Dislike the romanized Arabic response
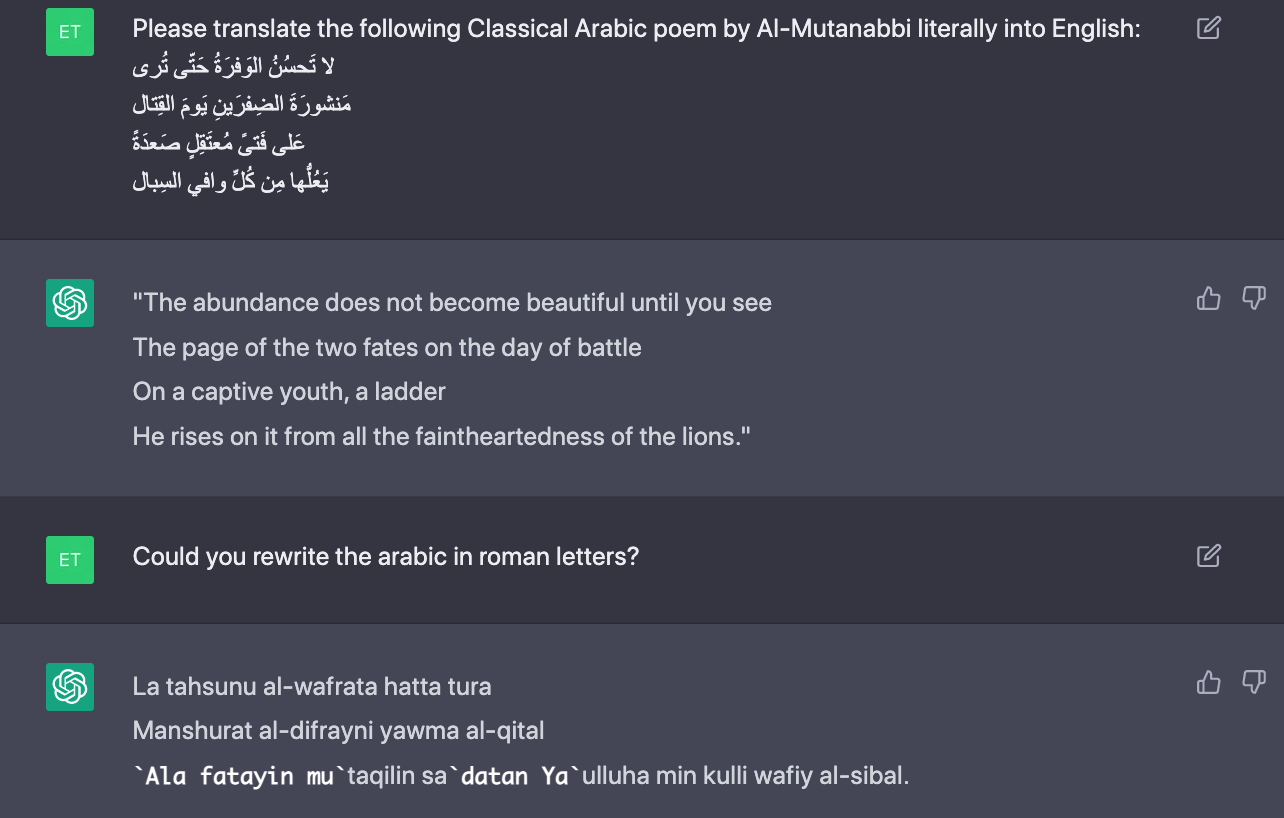The height and width of the screenshot is (818, 1284). tap(1253, 682)
